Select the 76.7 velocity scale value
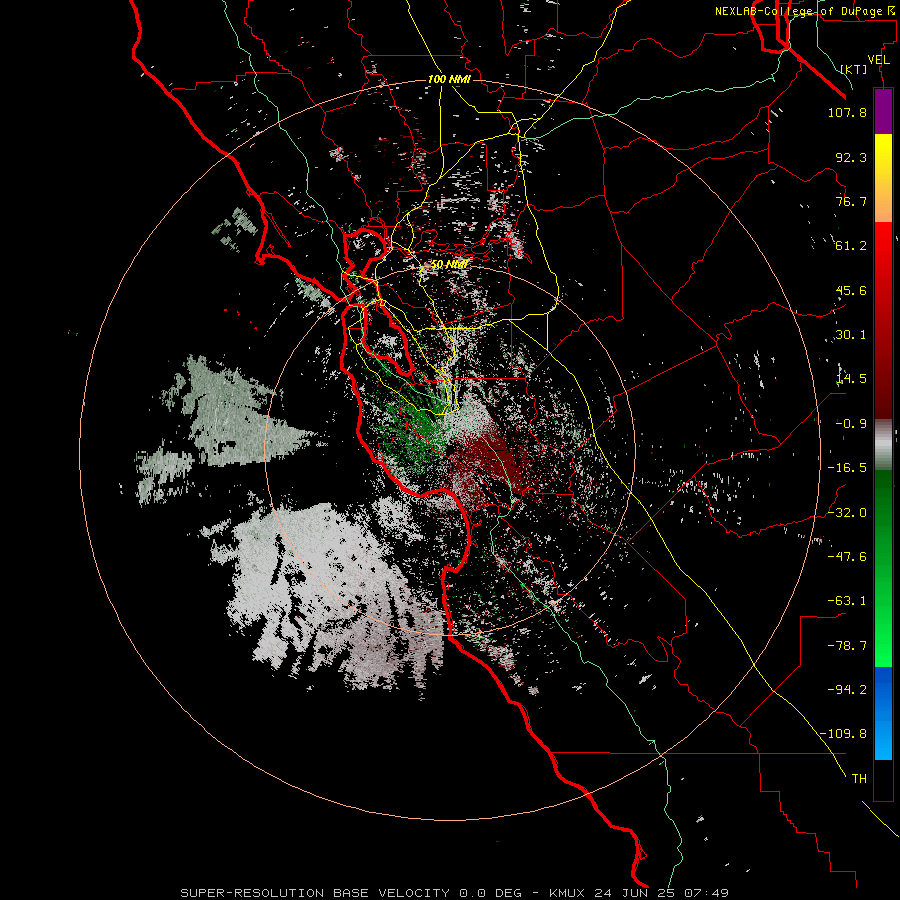Image resolution: width=900 pixels, height=900 pixels. tap(851, 201)
